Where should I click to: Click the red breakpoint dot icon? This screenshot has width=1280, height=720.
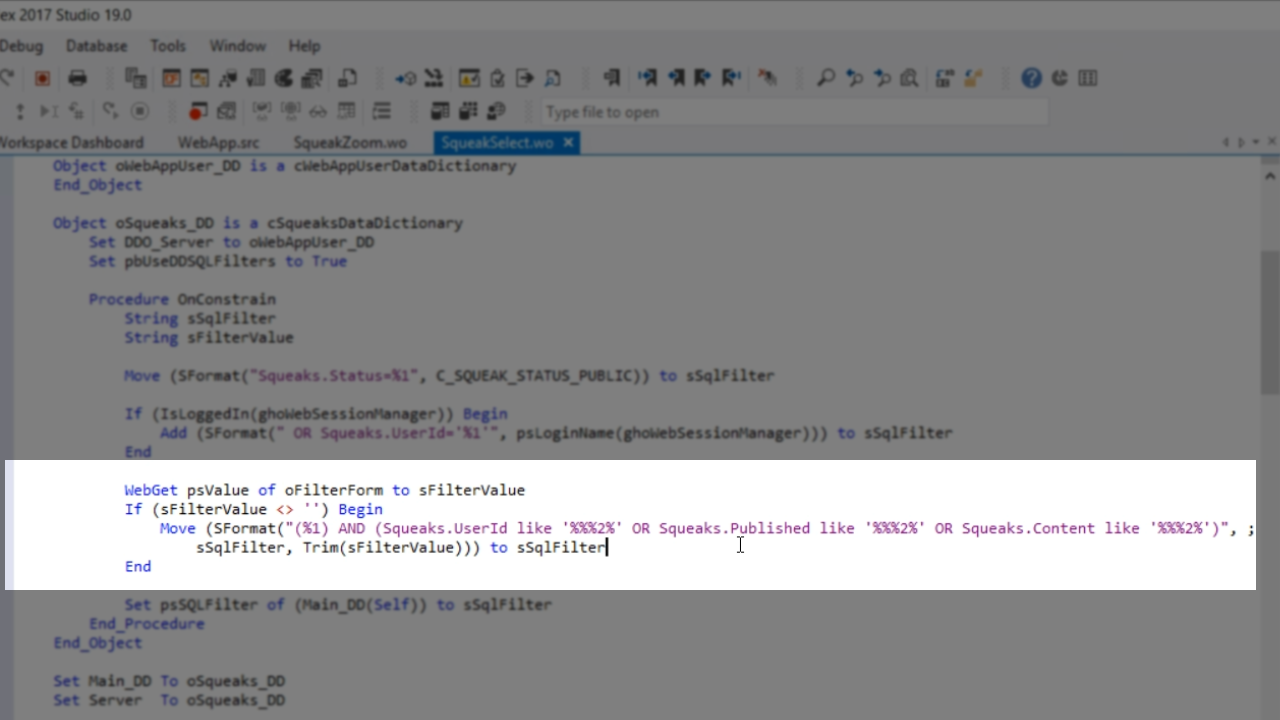[x=198, y=111]
